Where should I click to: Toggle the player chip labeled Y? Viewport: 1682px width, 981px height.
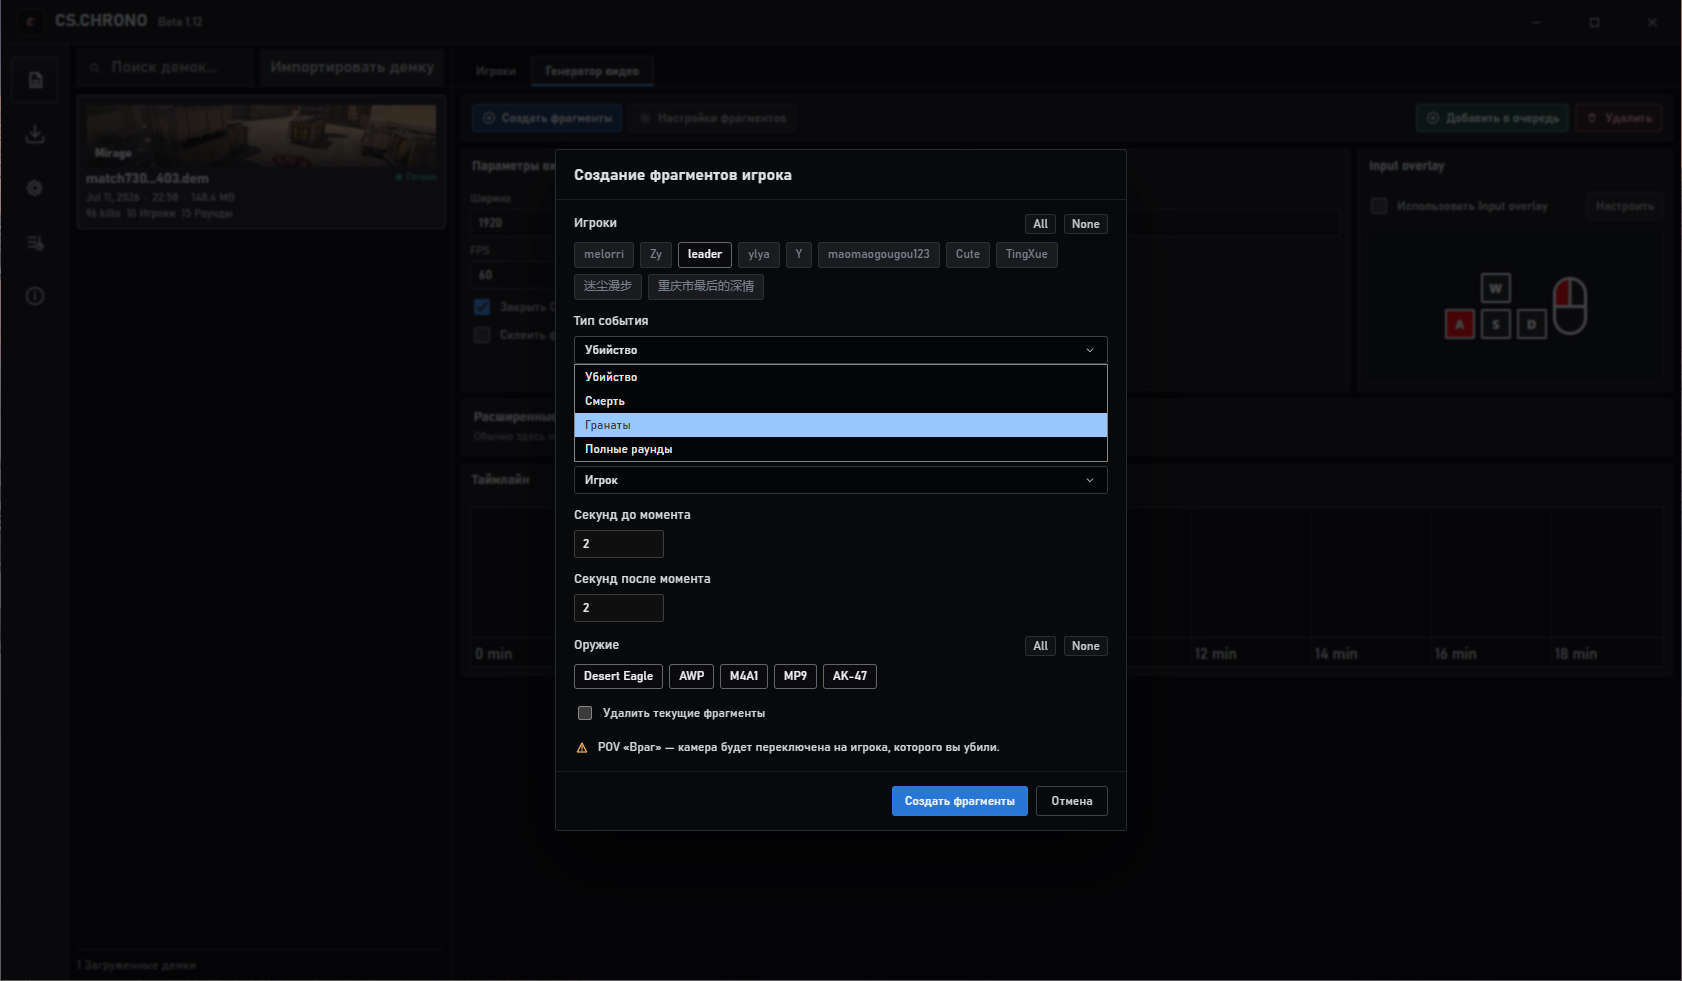pos(799,255)
